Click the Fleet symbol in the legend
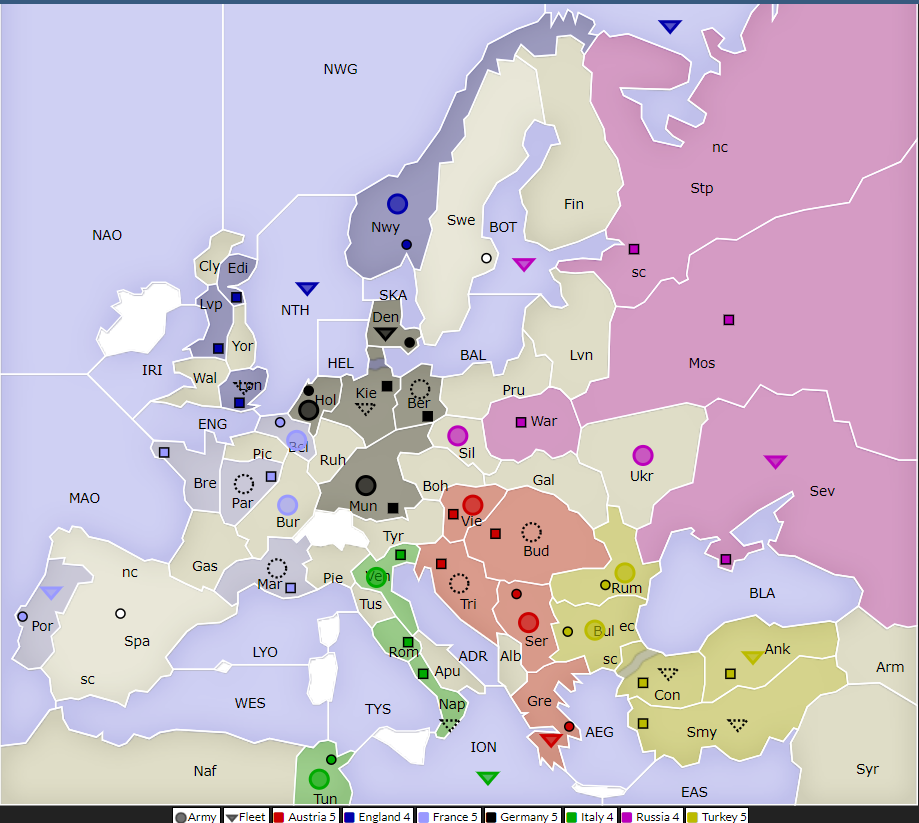This screenshot has width=919, height=823. (x=232, y=817)
